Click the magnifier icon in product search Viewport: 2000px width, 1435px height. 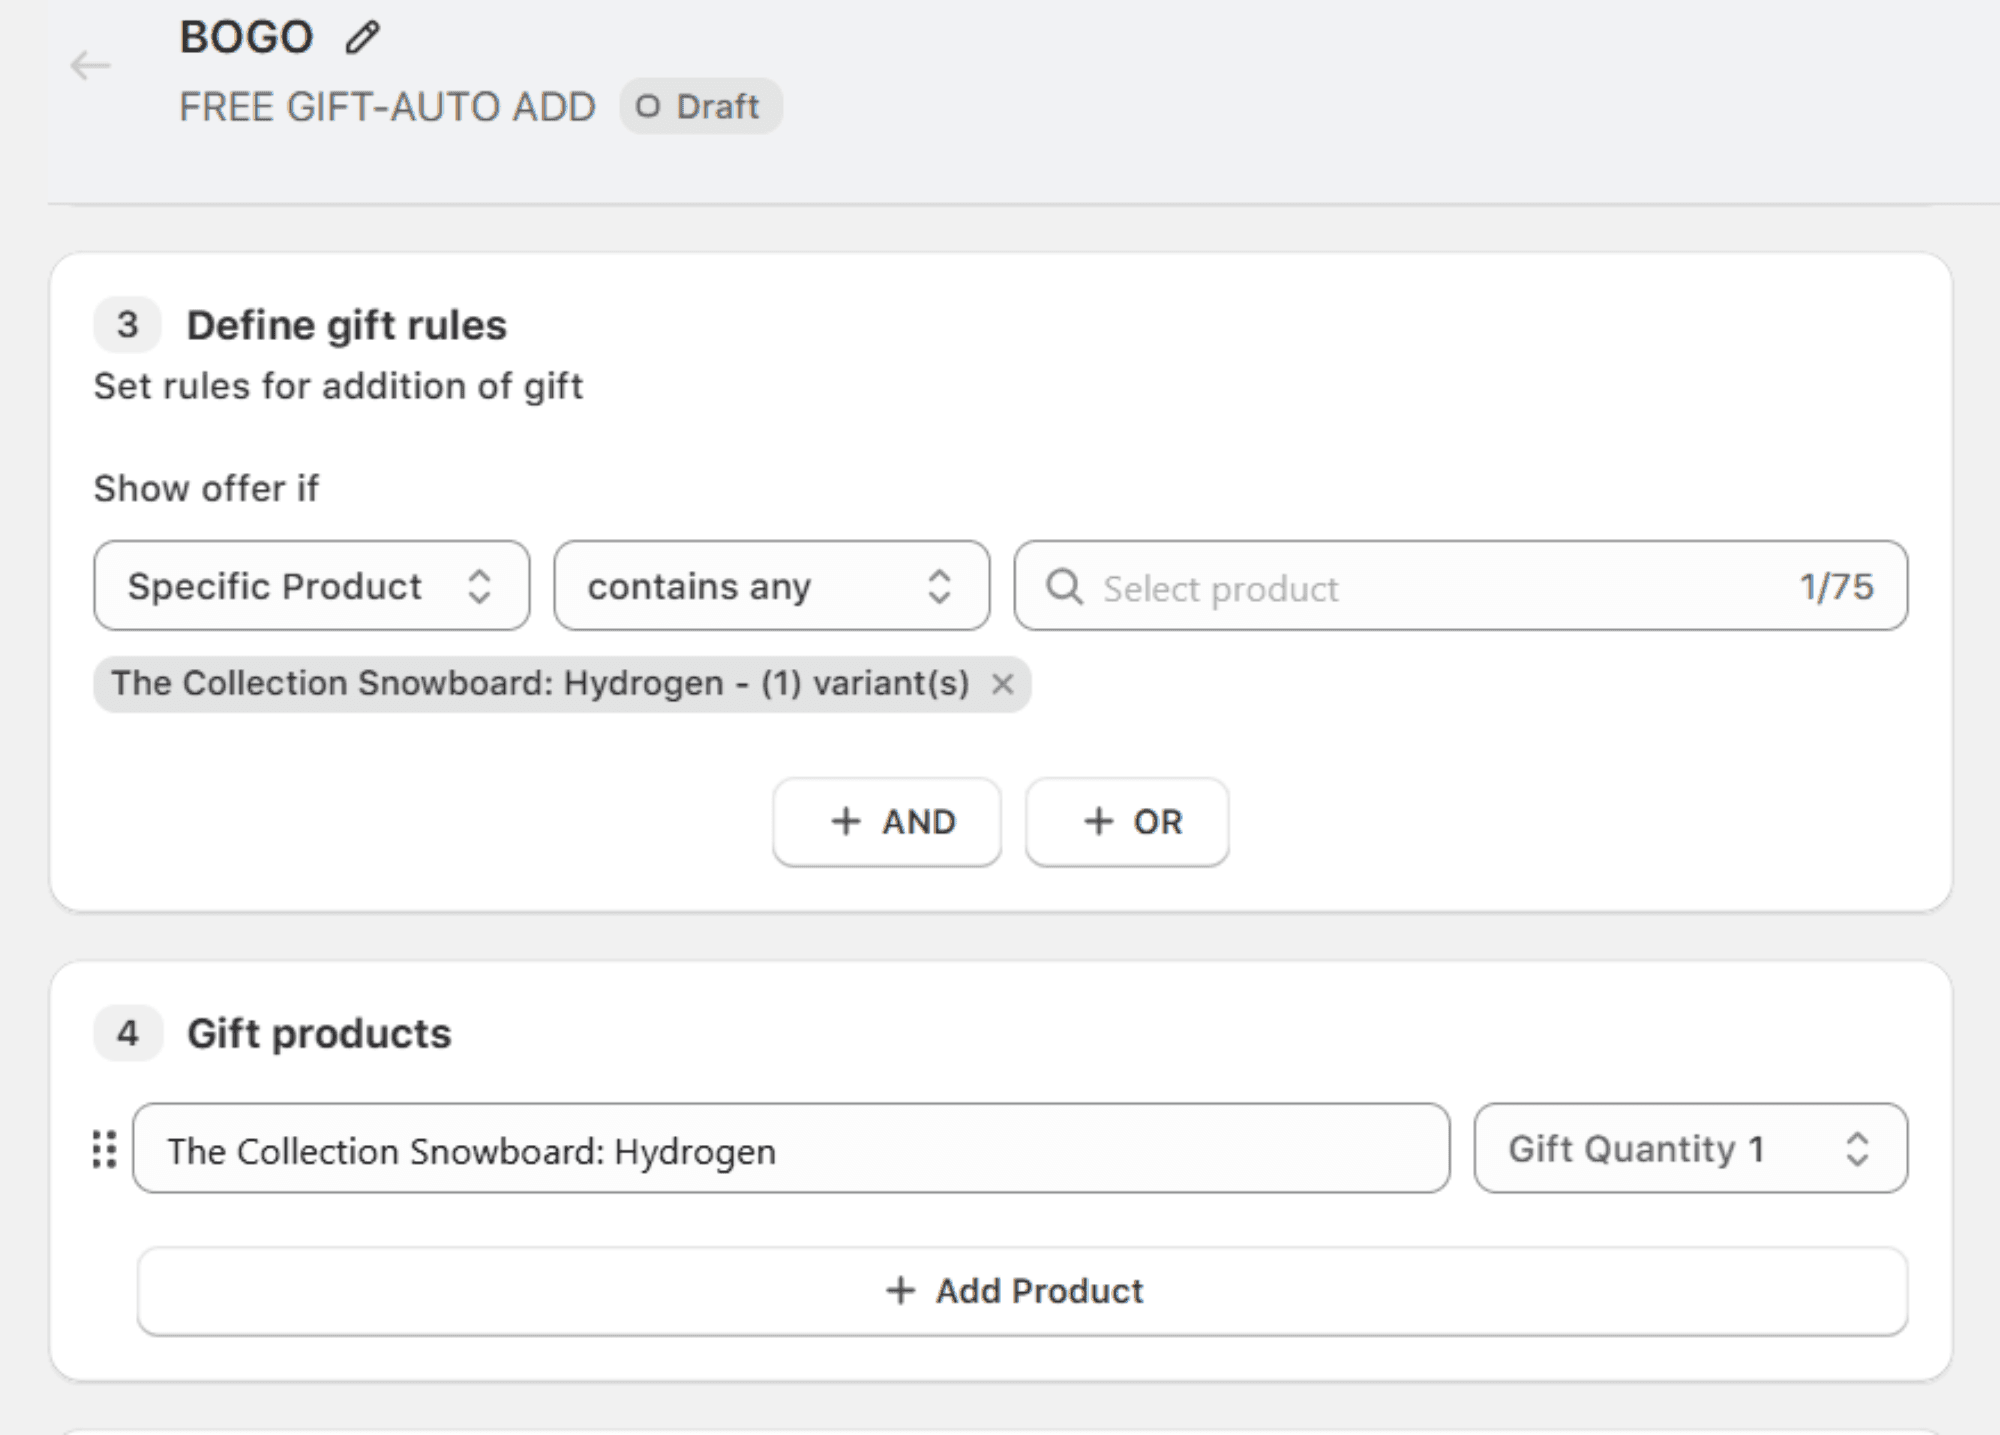tap(1064, 587)
